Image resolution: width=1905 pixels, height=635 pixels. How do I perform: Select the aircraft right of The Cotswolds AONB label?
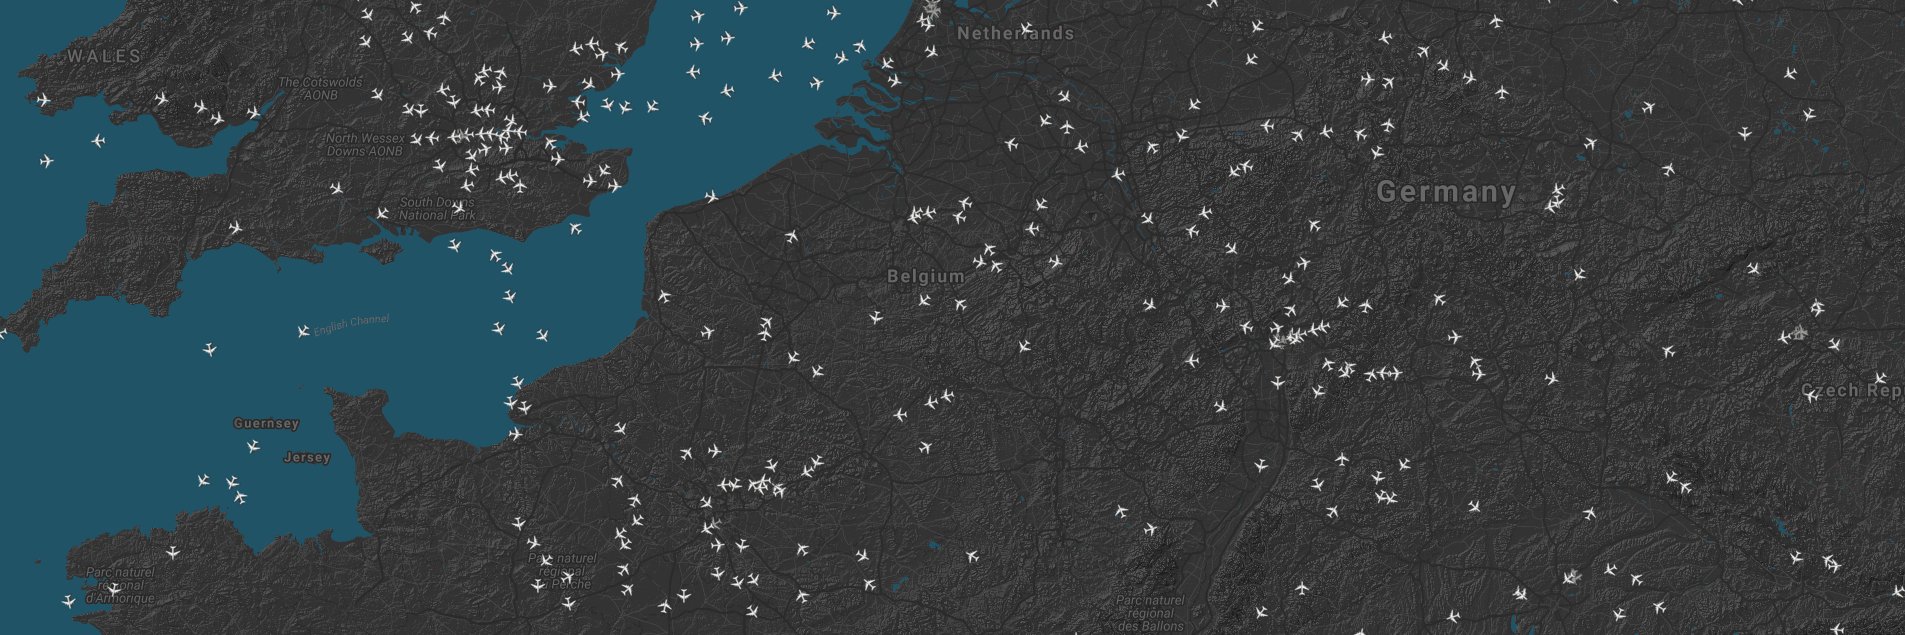pos(377,95)
